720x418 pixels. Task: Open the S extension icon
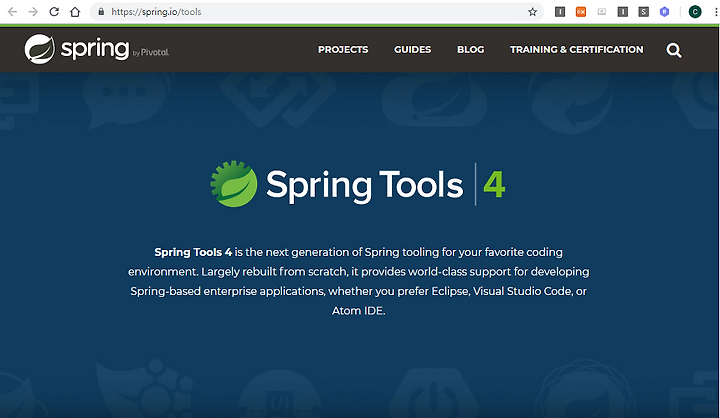pos(644,12)
